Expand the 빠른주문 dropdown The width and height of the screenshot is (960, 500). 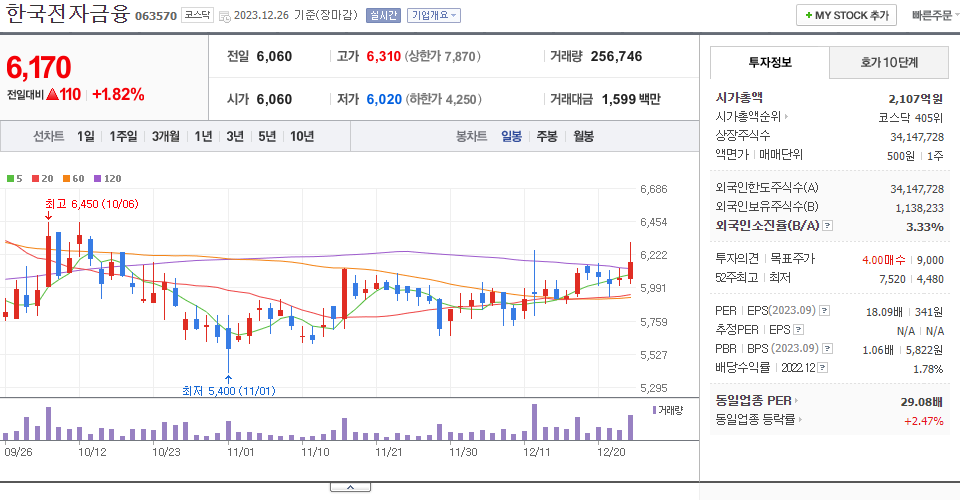coord(935,15)
